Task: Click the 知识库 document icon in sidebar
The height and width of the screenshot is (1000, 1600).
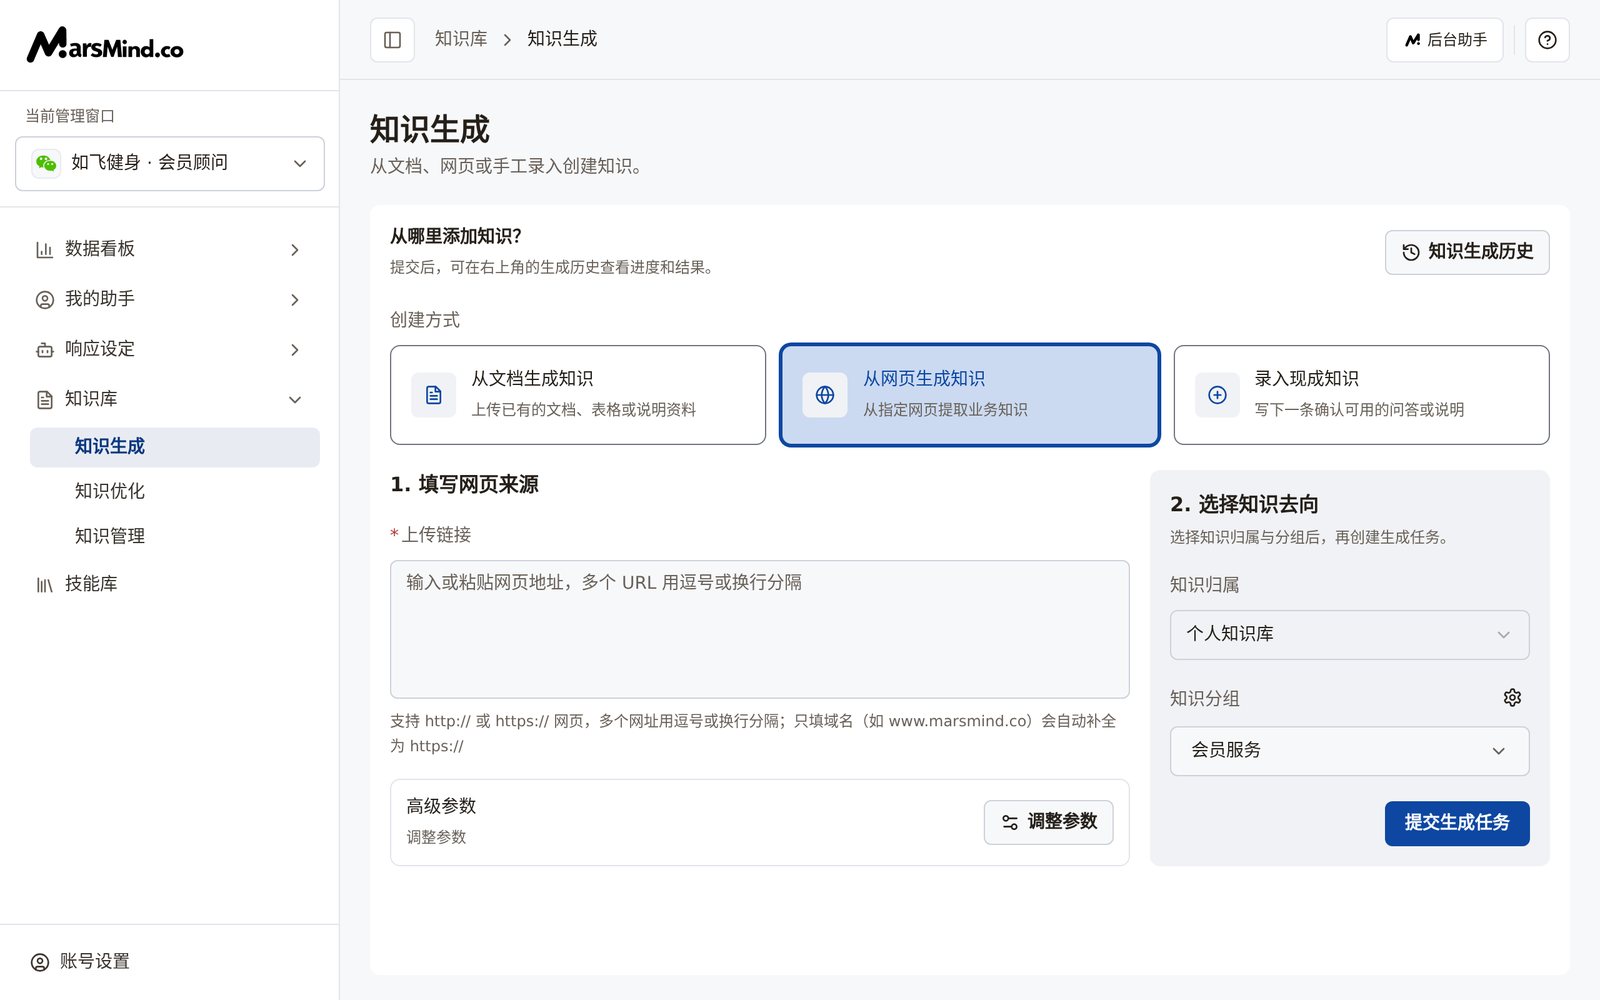Action: click(44, 399)
